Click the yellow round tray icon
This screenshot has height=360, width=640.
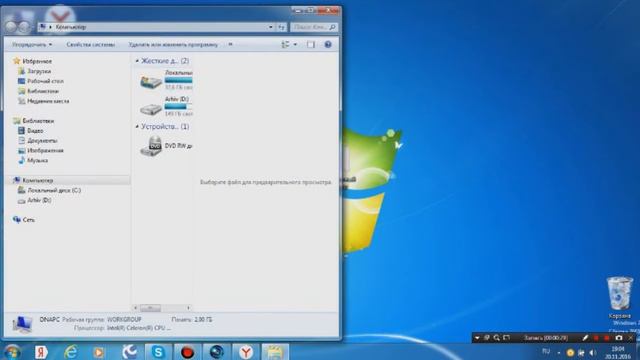(570, 353)
